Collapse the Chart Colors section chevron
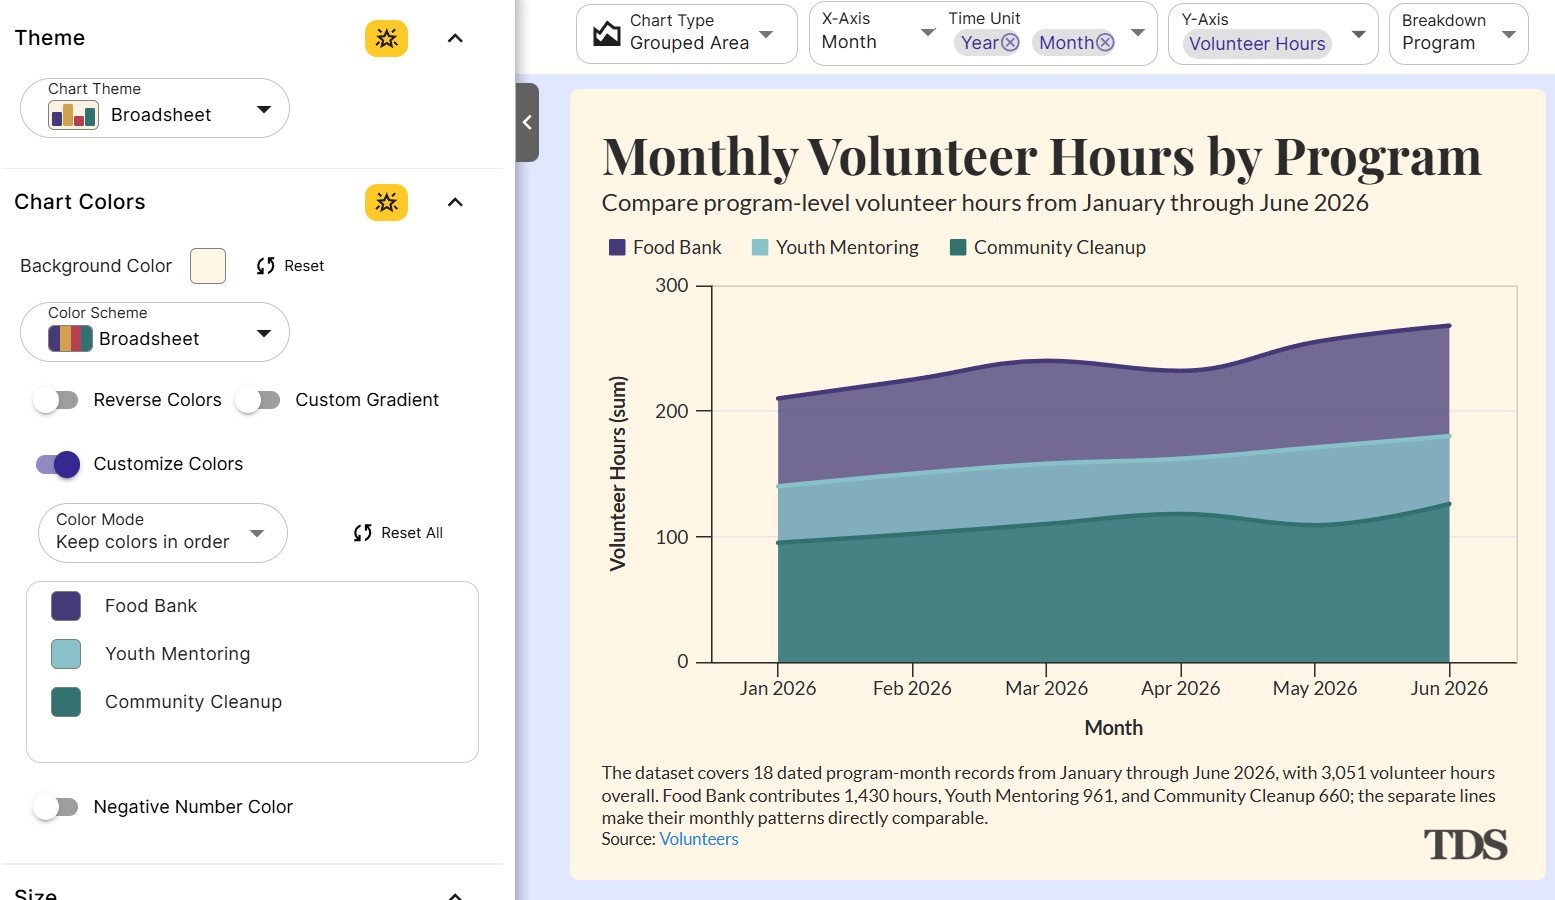The height and width of the screenshot is (900, 1555). coord(455,202)
